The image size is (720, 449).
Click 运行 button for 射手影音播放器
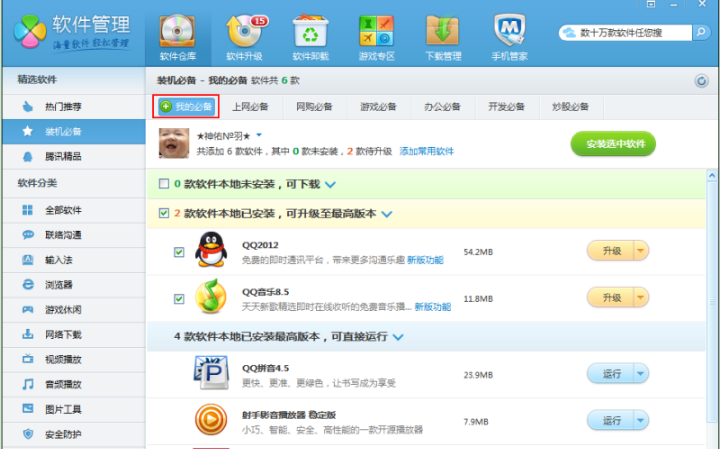click(611, 421)
